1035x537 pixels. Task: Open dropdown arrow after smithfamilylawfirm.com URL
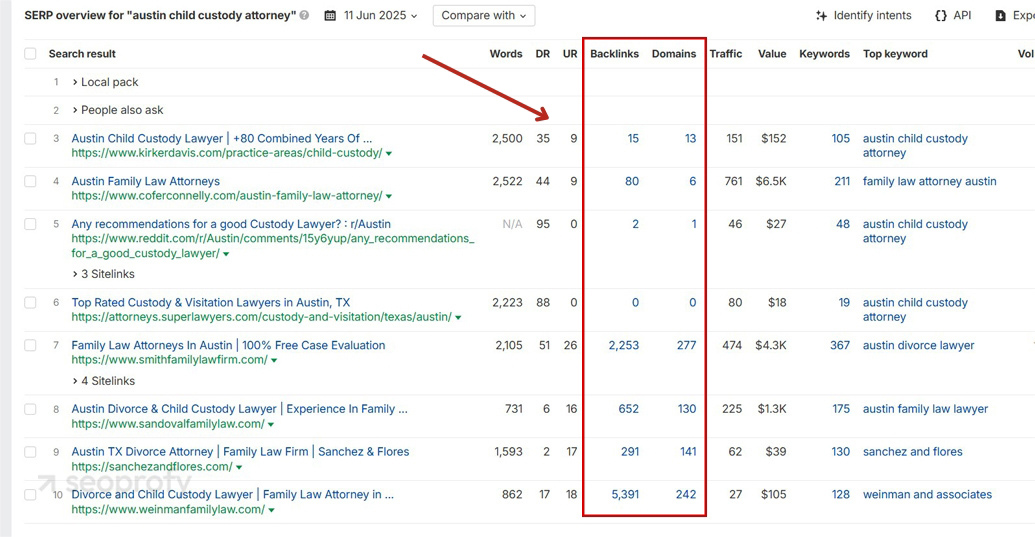(x=274, y=361)
